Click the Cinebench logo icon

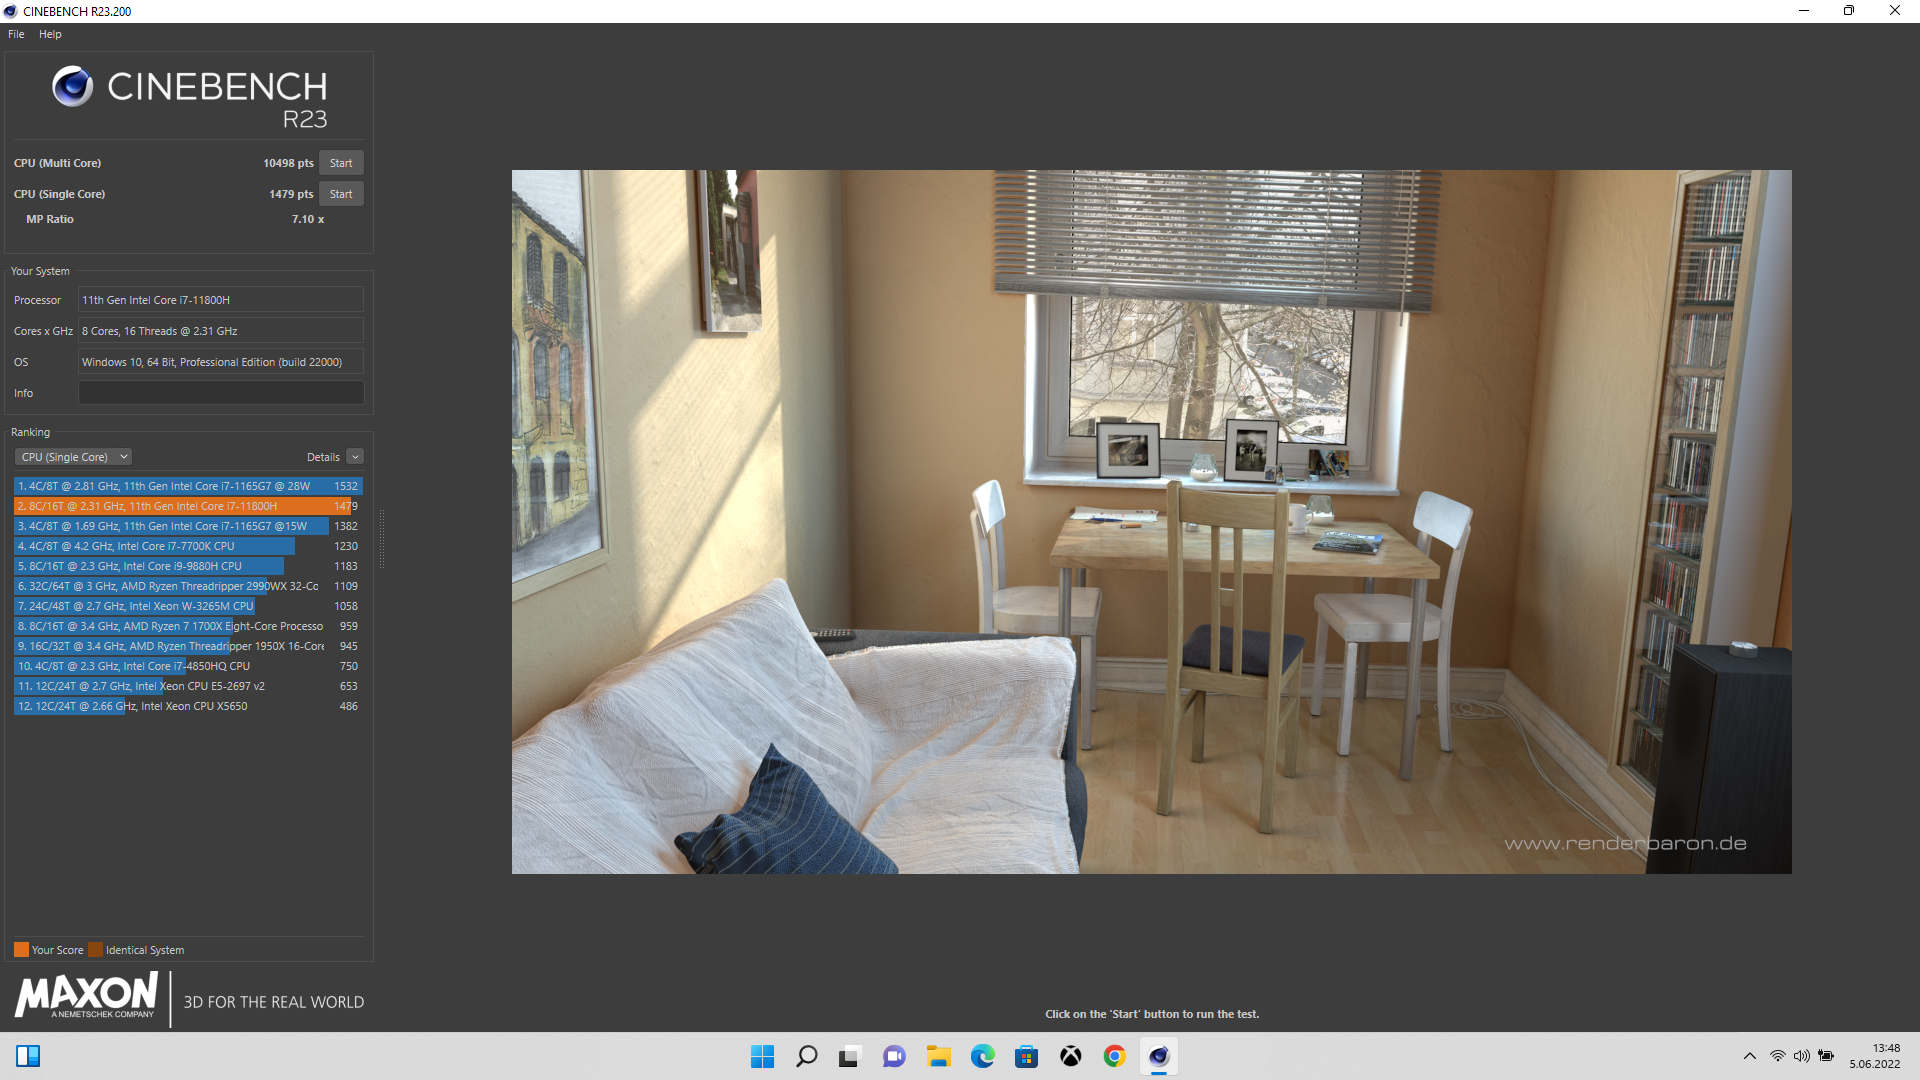pos(72,87)
